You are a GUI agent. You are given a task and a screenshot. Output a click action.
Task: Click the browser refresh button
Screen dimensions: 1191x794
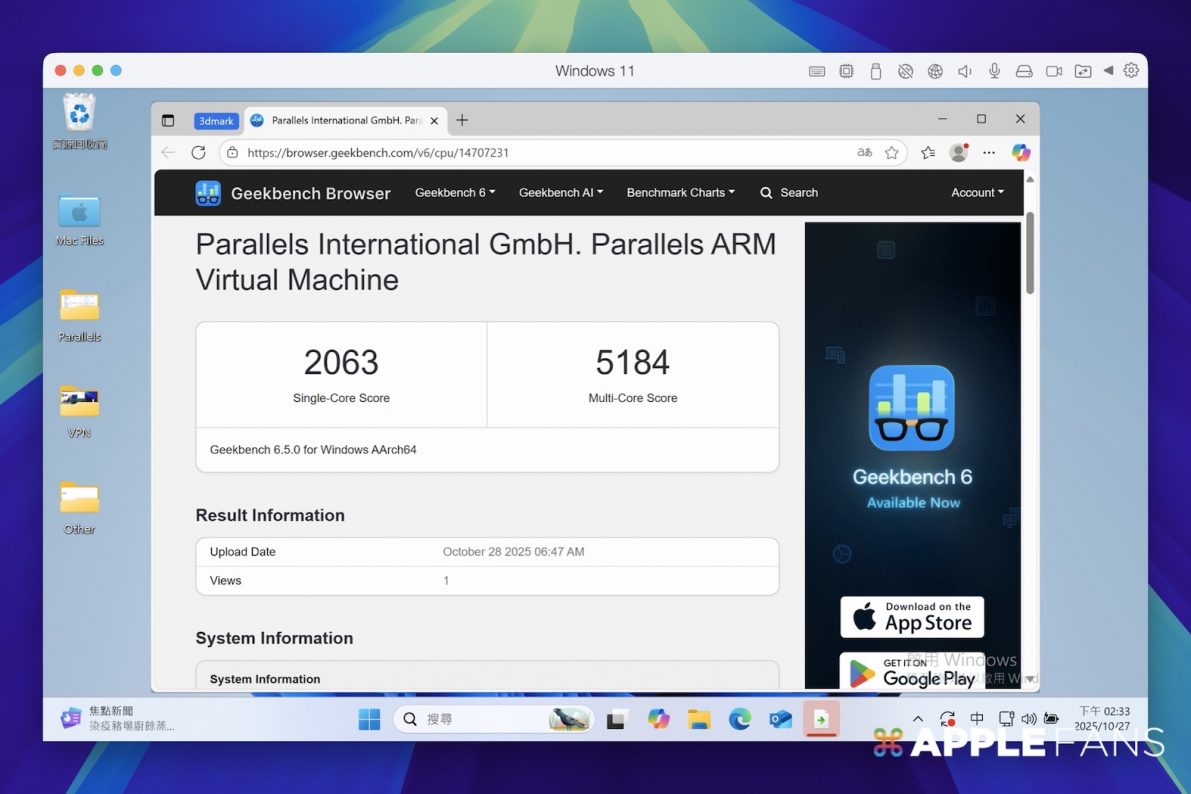click(x=198, y=153)
